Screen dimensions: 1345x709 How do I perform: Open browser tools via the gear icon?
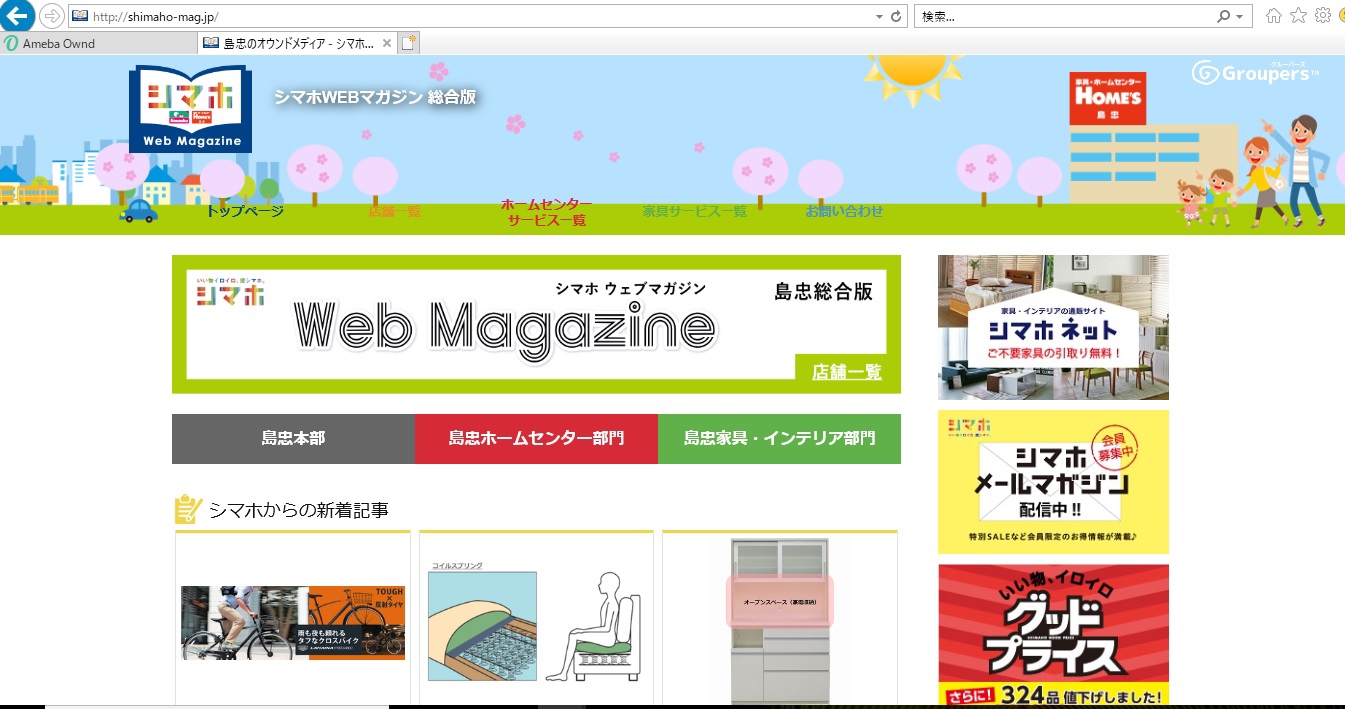(x=1322, y=16)
